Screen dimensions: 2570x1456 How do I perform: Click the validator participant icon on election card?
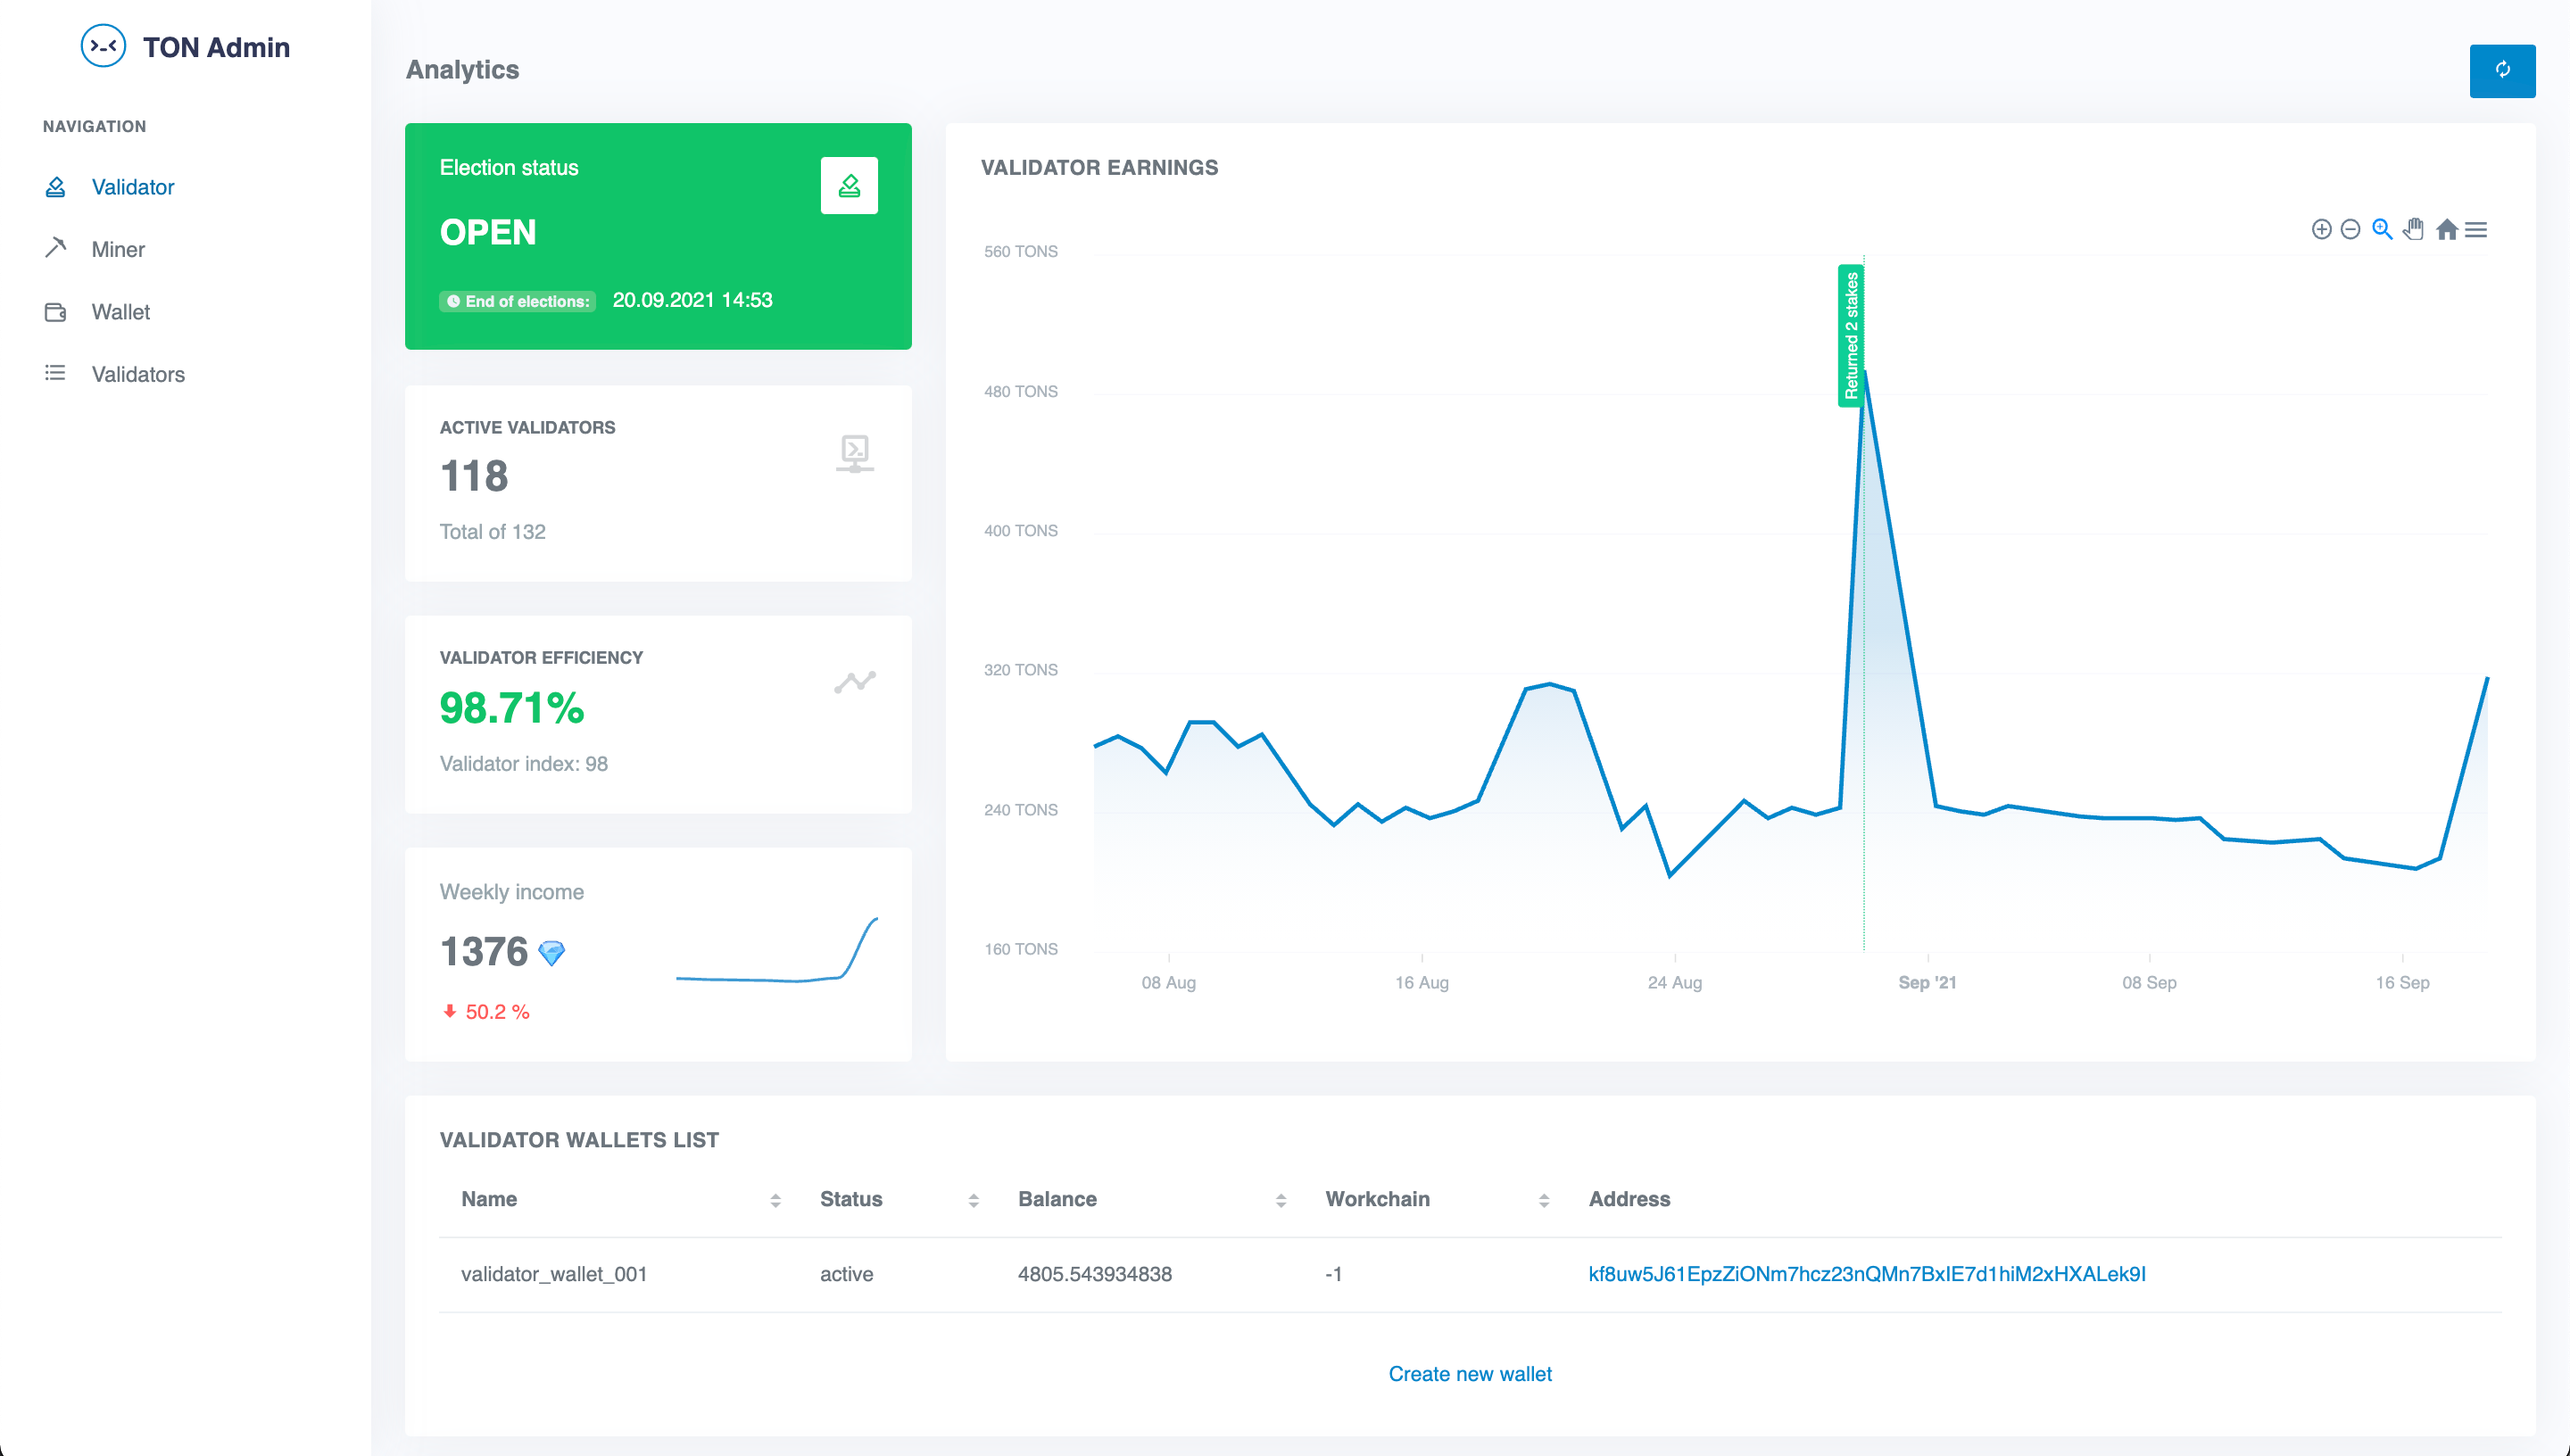(x=849, y=186)
